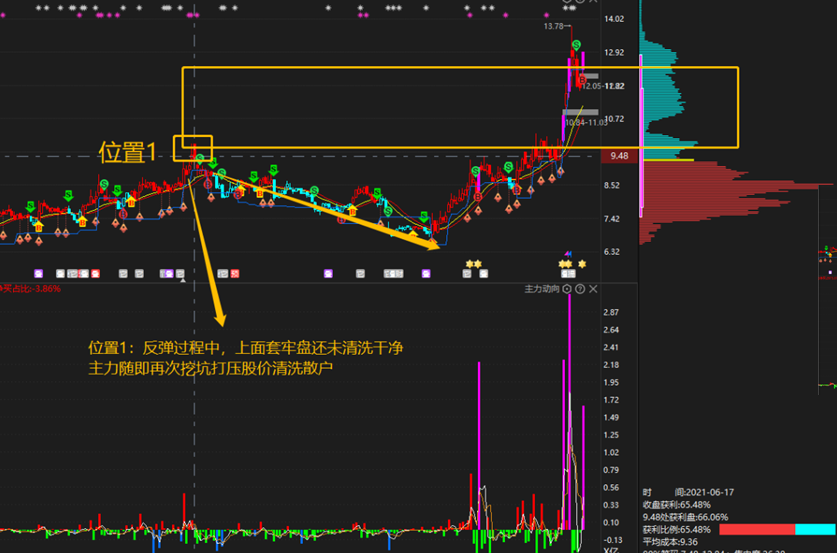Click cyan segment of profit ratio bar
The width and height of the screenshot is (837, 553).
(x=816, y=530)
